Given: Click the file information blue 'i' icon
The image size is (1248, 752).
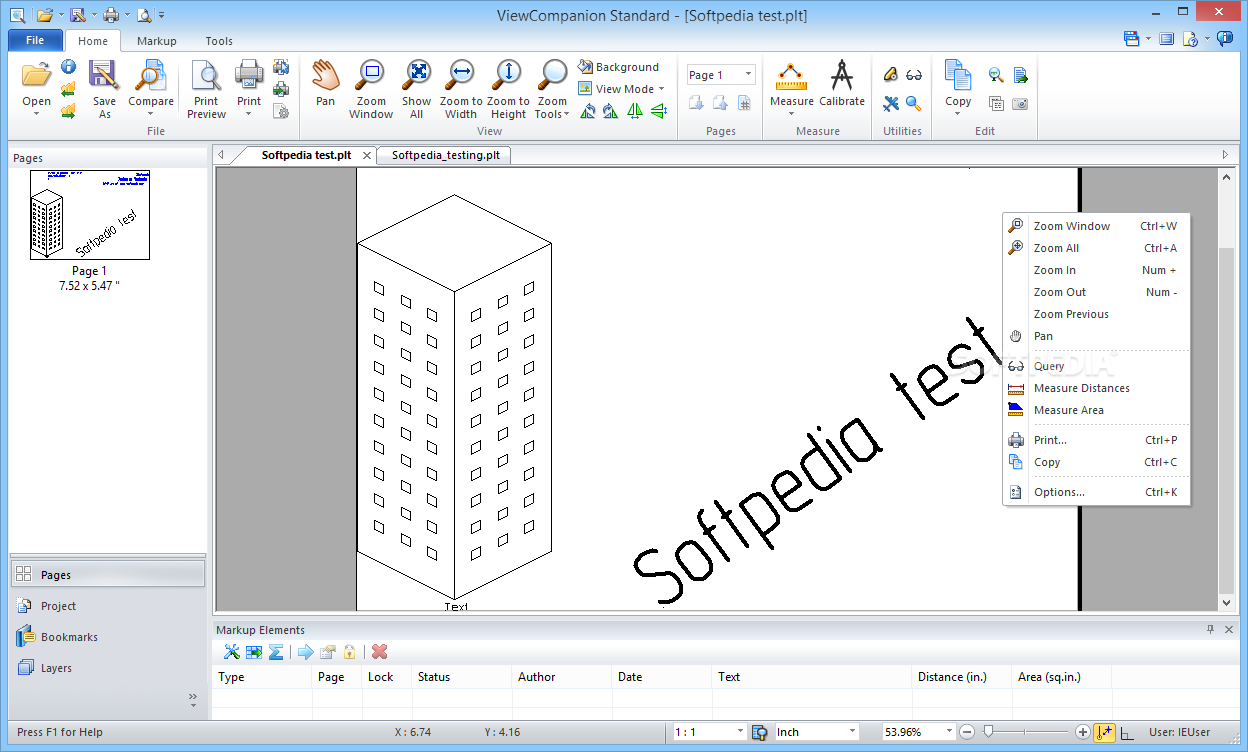Looking at the screenshot, I should click(68, 67).
